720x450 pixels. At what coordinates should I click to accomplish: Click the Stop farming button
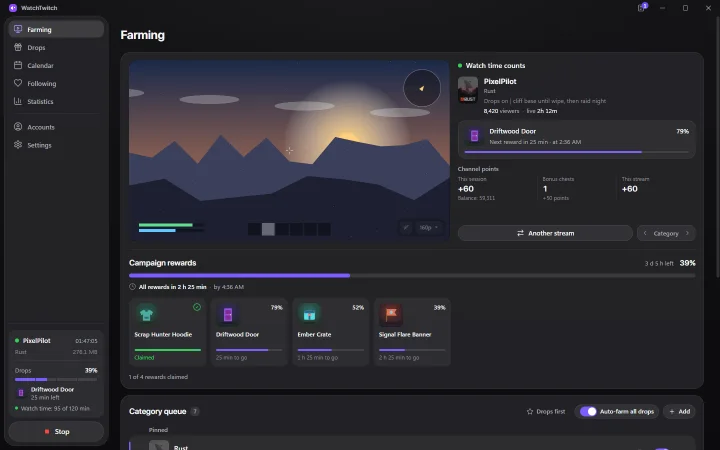click(x=56, y=432)
